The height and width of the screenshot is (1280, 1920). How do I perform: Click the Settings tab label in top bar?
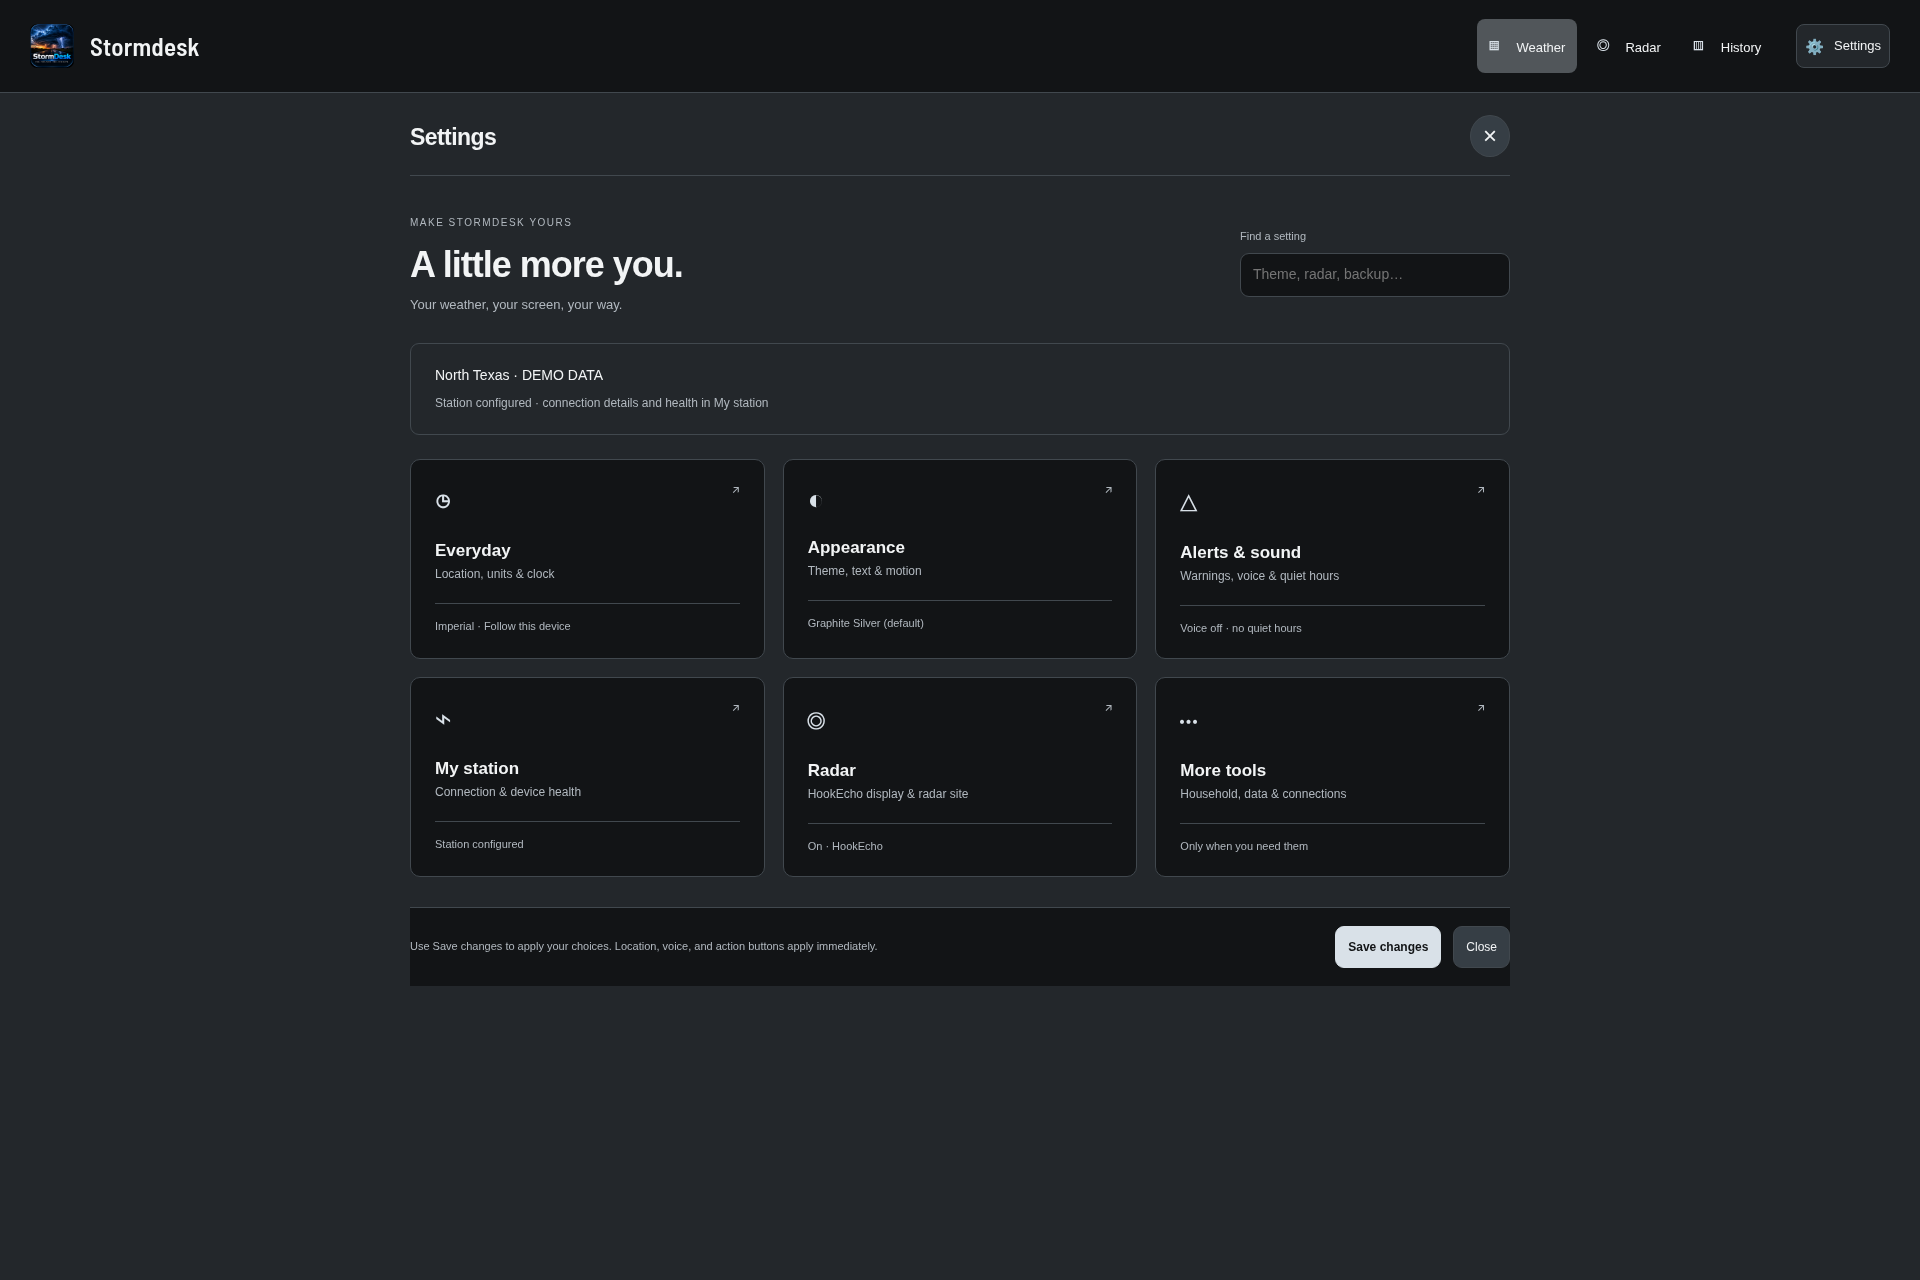coord(1857,46)
